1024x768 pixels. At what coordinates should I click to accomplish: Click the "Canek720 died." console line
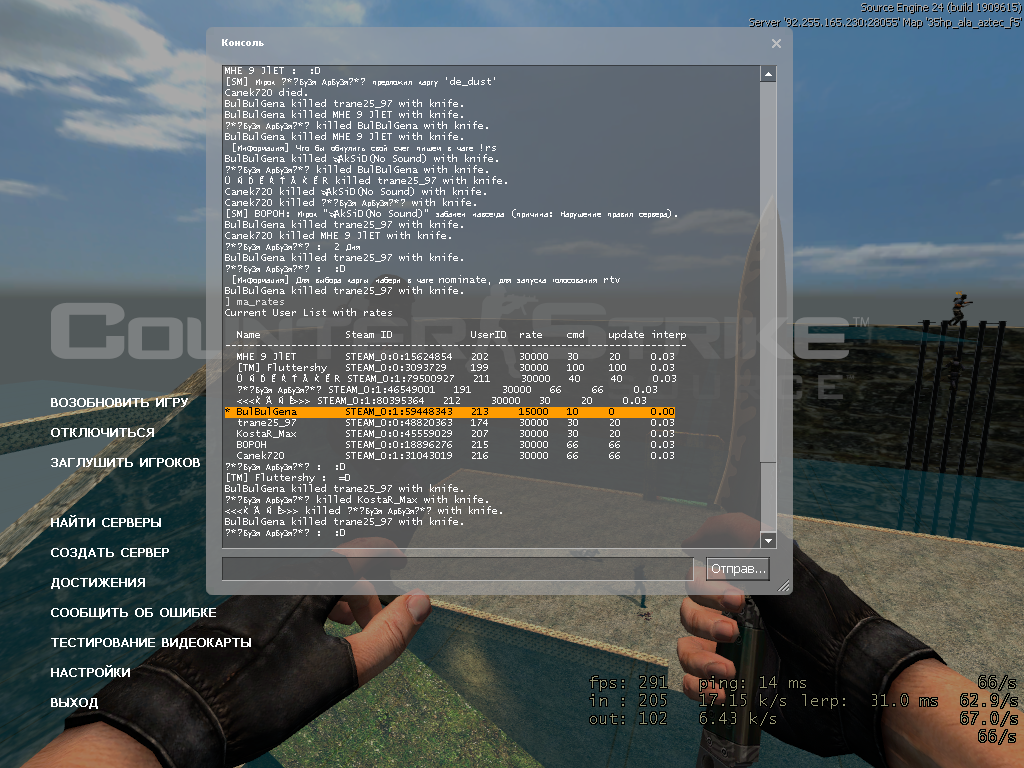tap(266, 93)
